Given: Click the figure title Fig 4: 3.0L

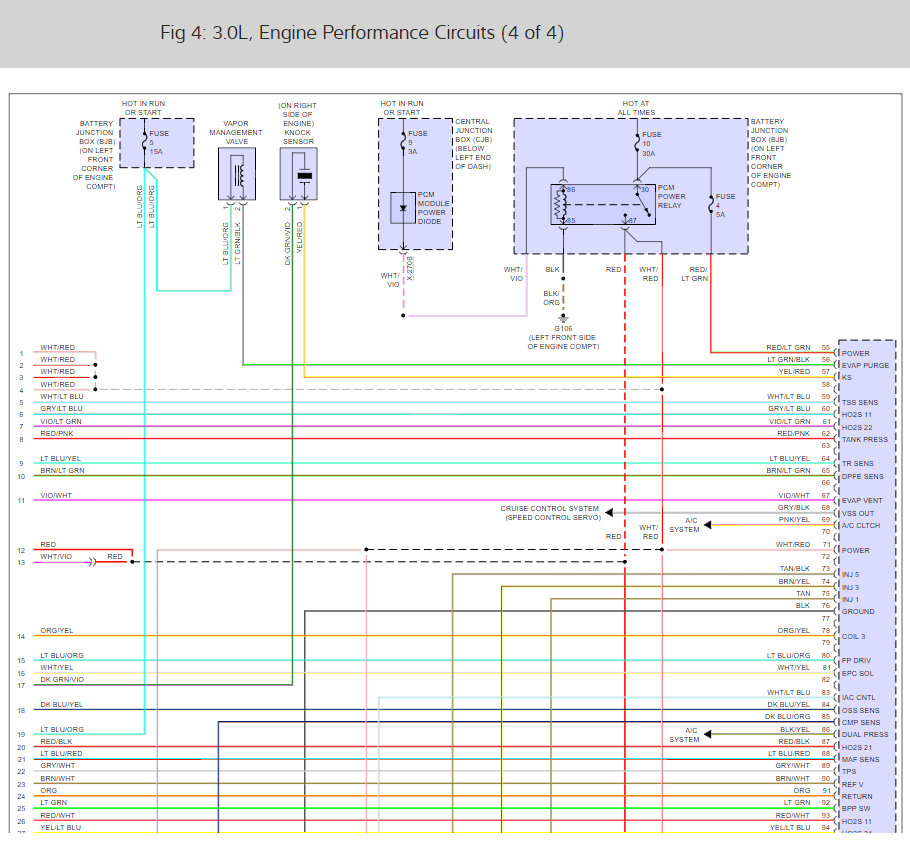Looking at the screenshot, I should click(x=362, y=33).
